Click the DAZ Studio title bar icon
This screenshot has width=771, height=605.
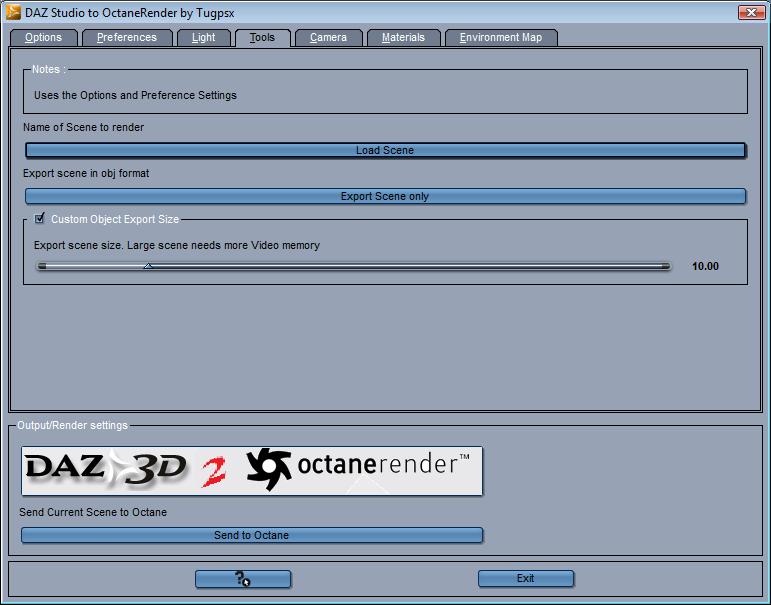(13, 12)
